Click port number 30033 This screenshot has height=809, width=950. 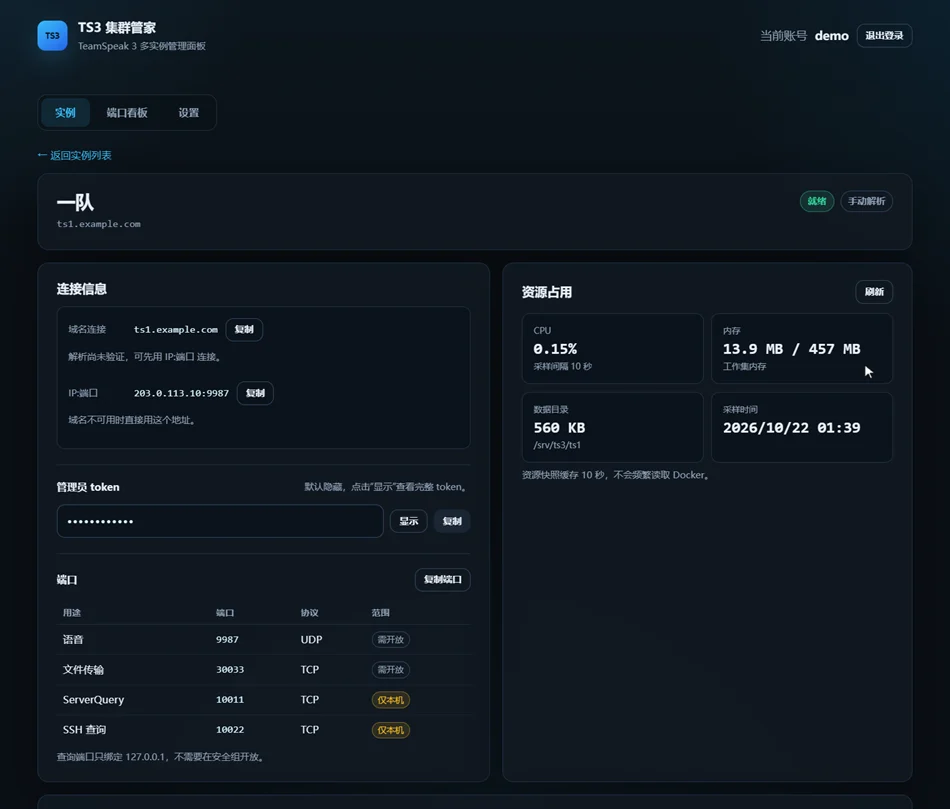coord(230,670)
